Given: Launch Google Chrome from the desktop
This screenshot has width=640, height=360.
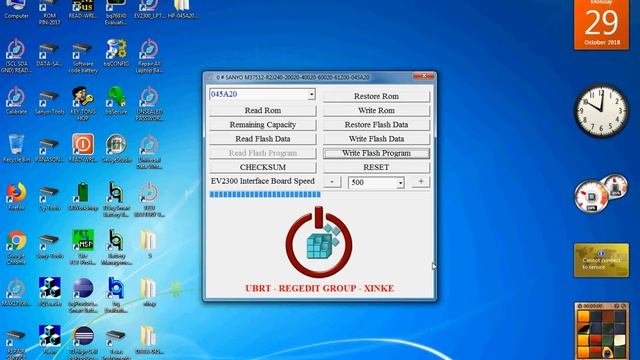Looking at the screenshot, I should click(16, 247).
